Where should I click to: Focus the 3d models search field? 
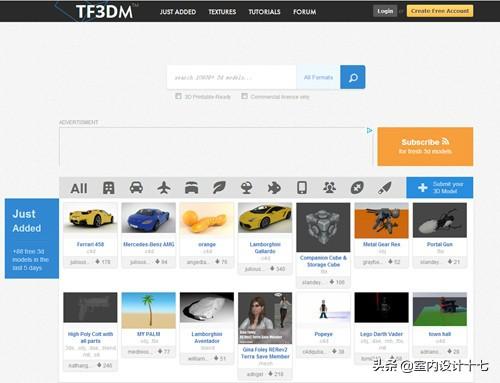(x=231, y=77)
